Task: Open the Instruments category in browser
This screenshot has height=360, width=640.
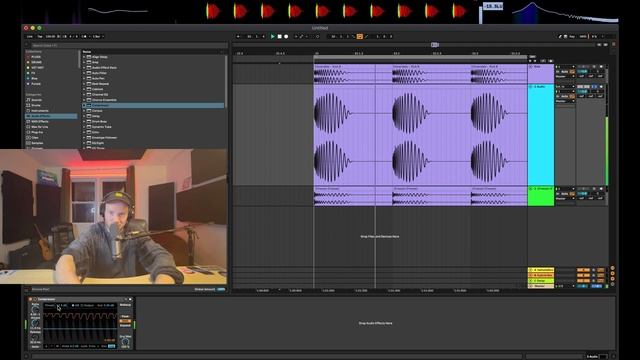Action: (x=40, y=111)
